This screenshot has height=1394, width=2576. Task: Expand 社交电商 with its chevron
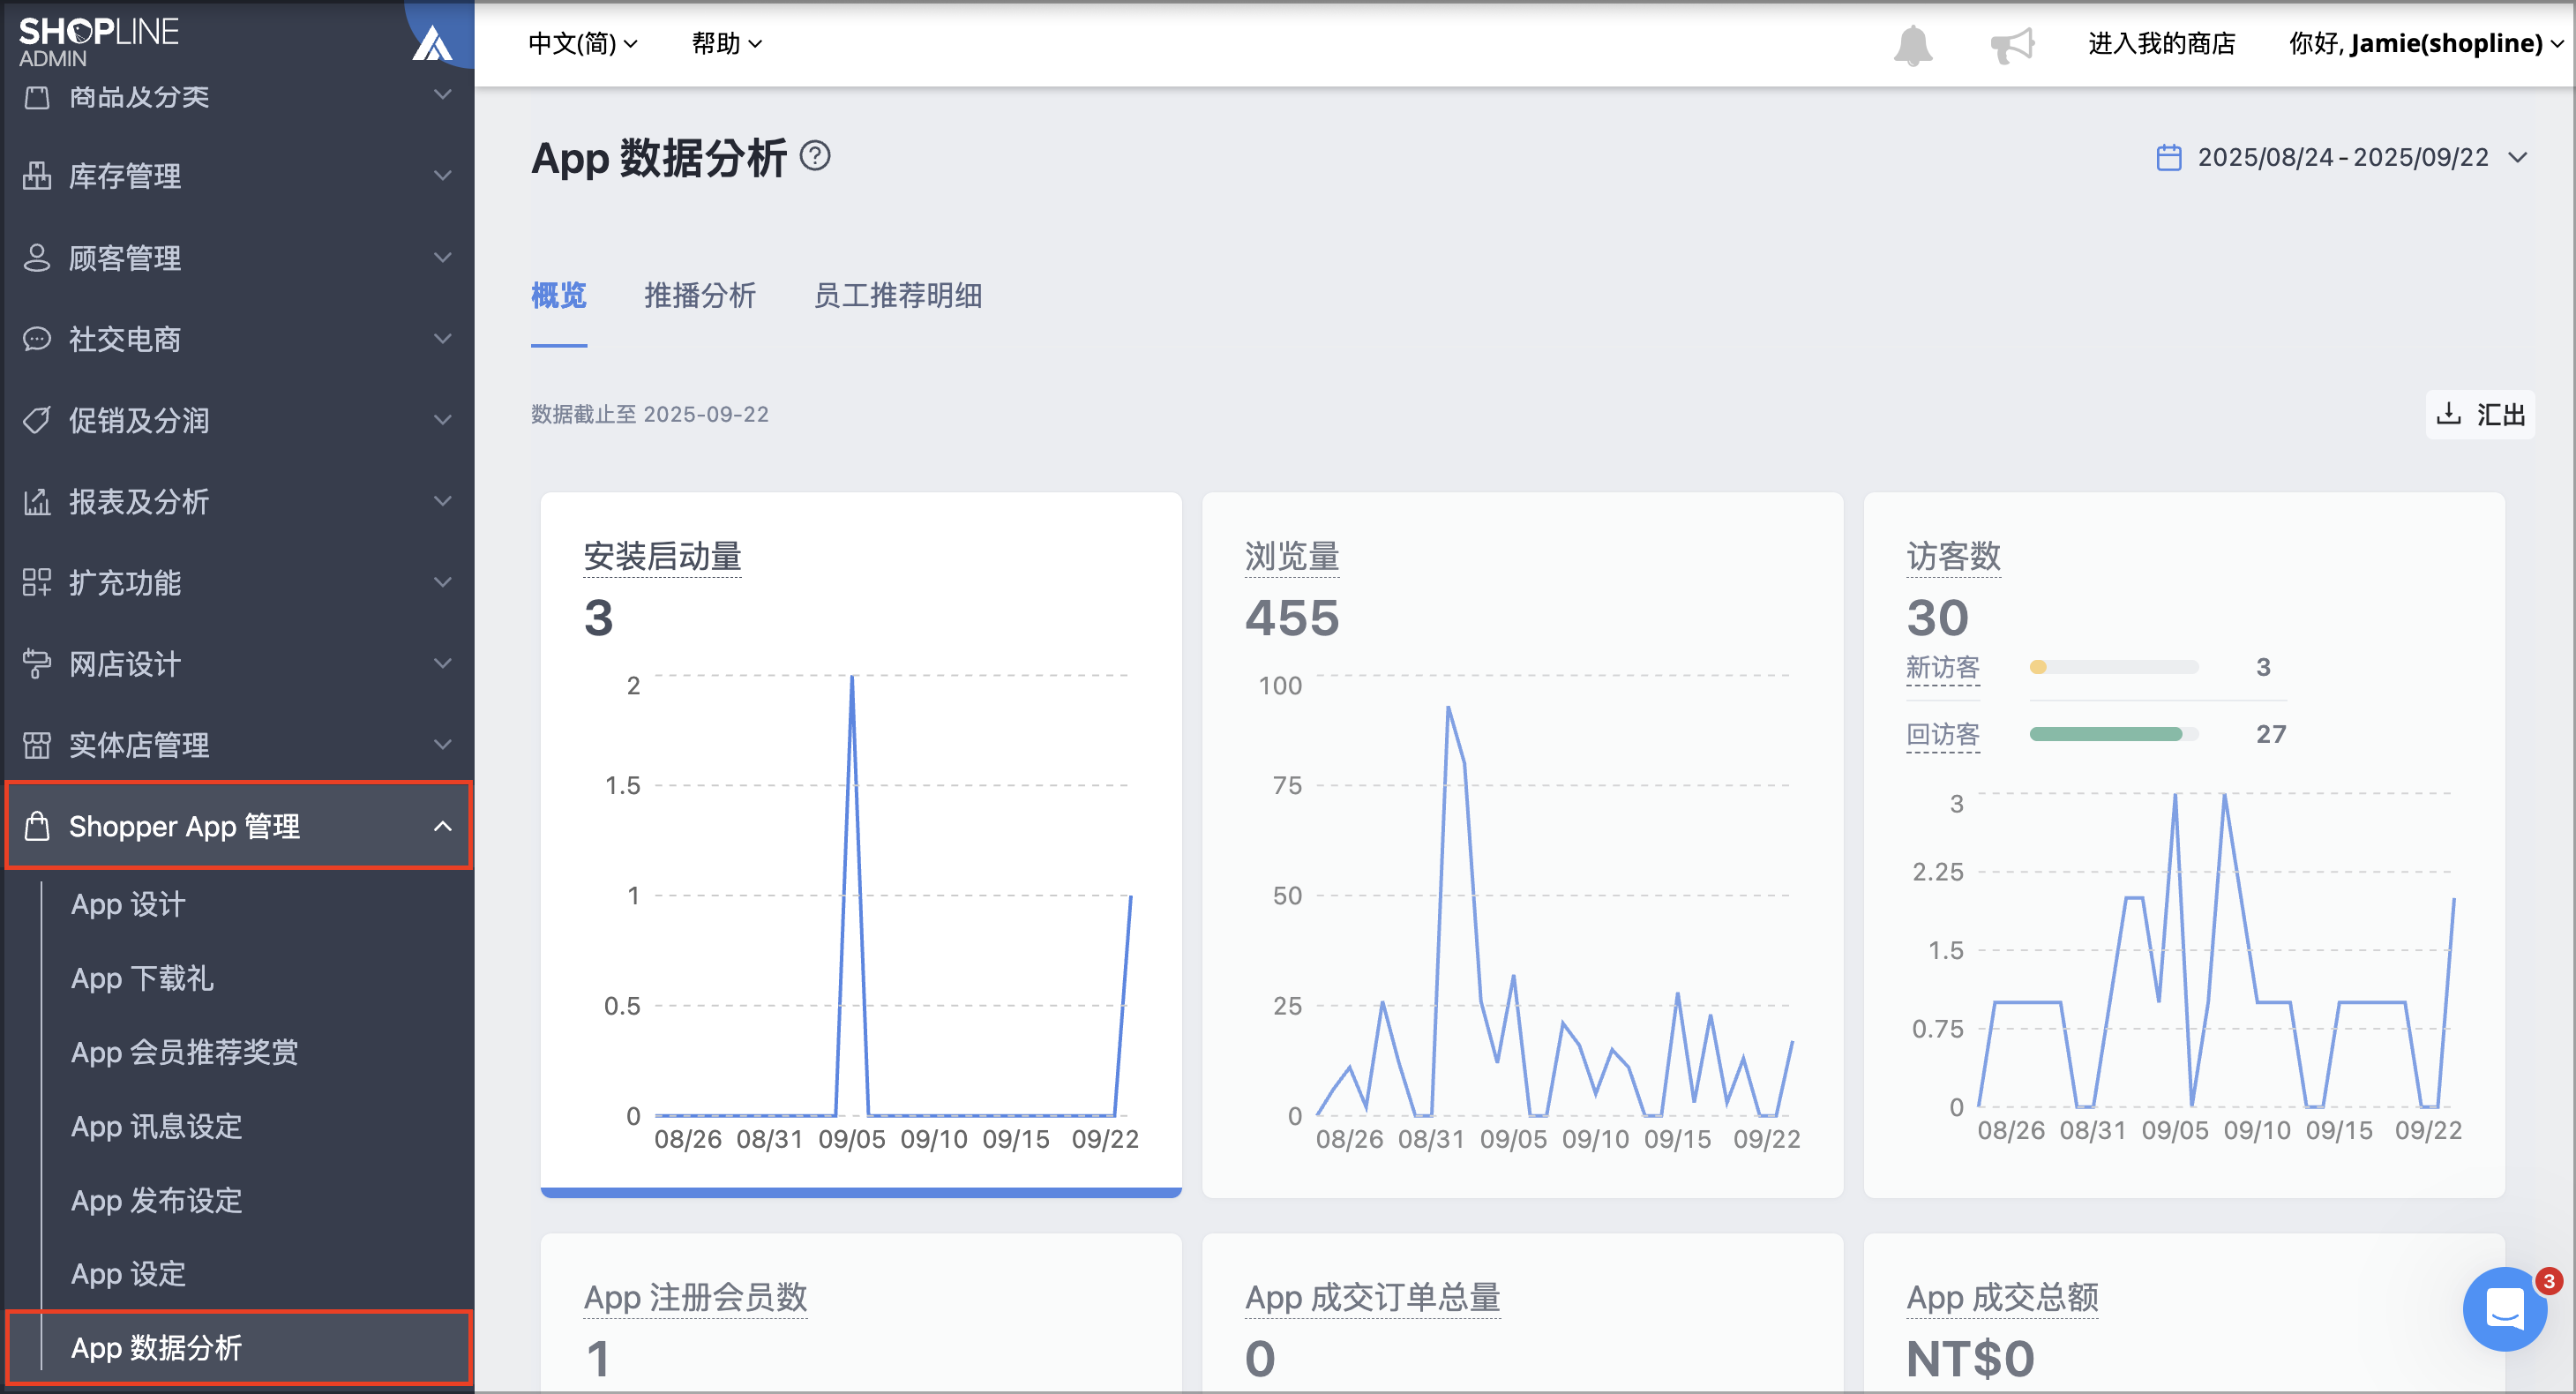click(442, 339)
